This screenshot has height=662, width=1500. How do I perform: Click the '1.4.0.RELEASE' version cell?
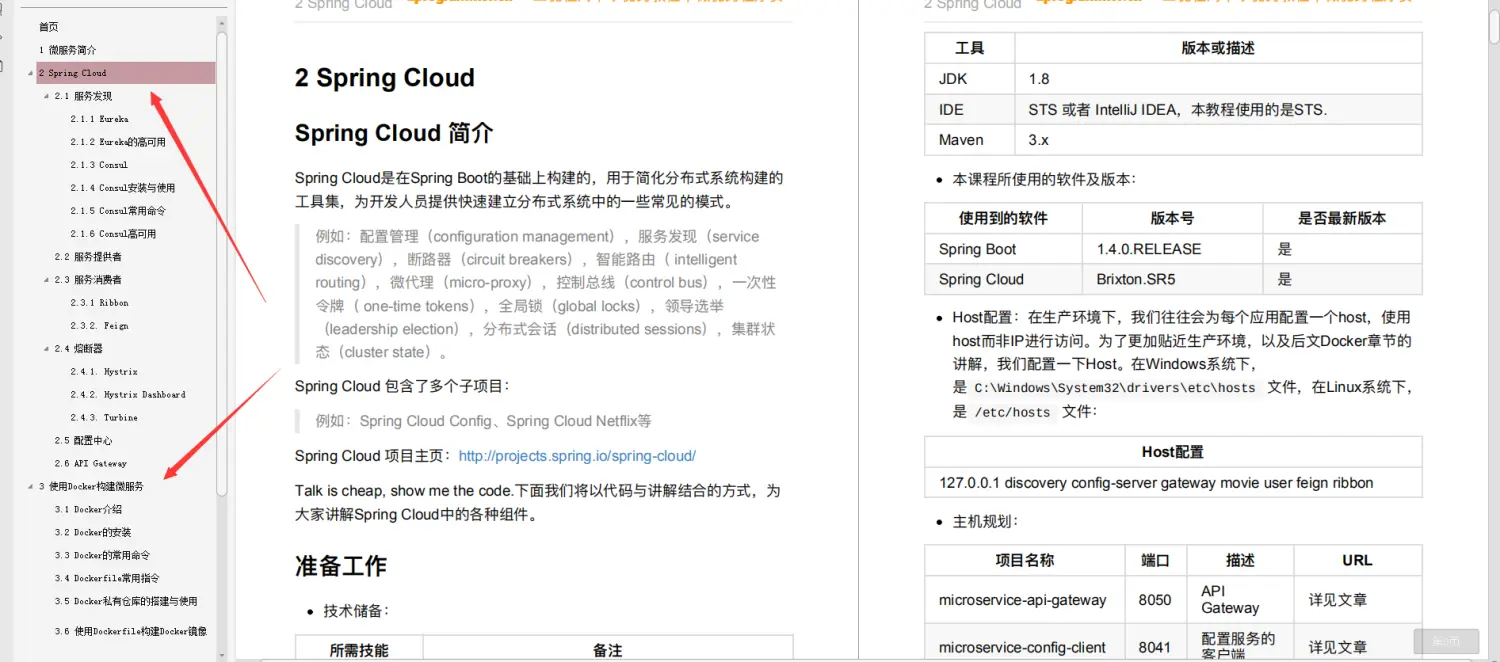1172,249
